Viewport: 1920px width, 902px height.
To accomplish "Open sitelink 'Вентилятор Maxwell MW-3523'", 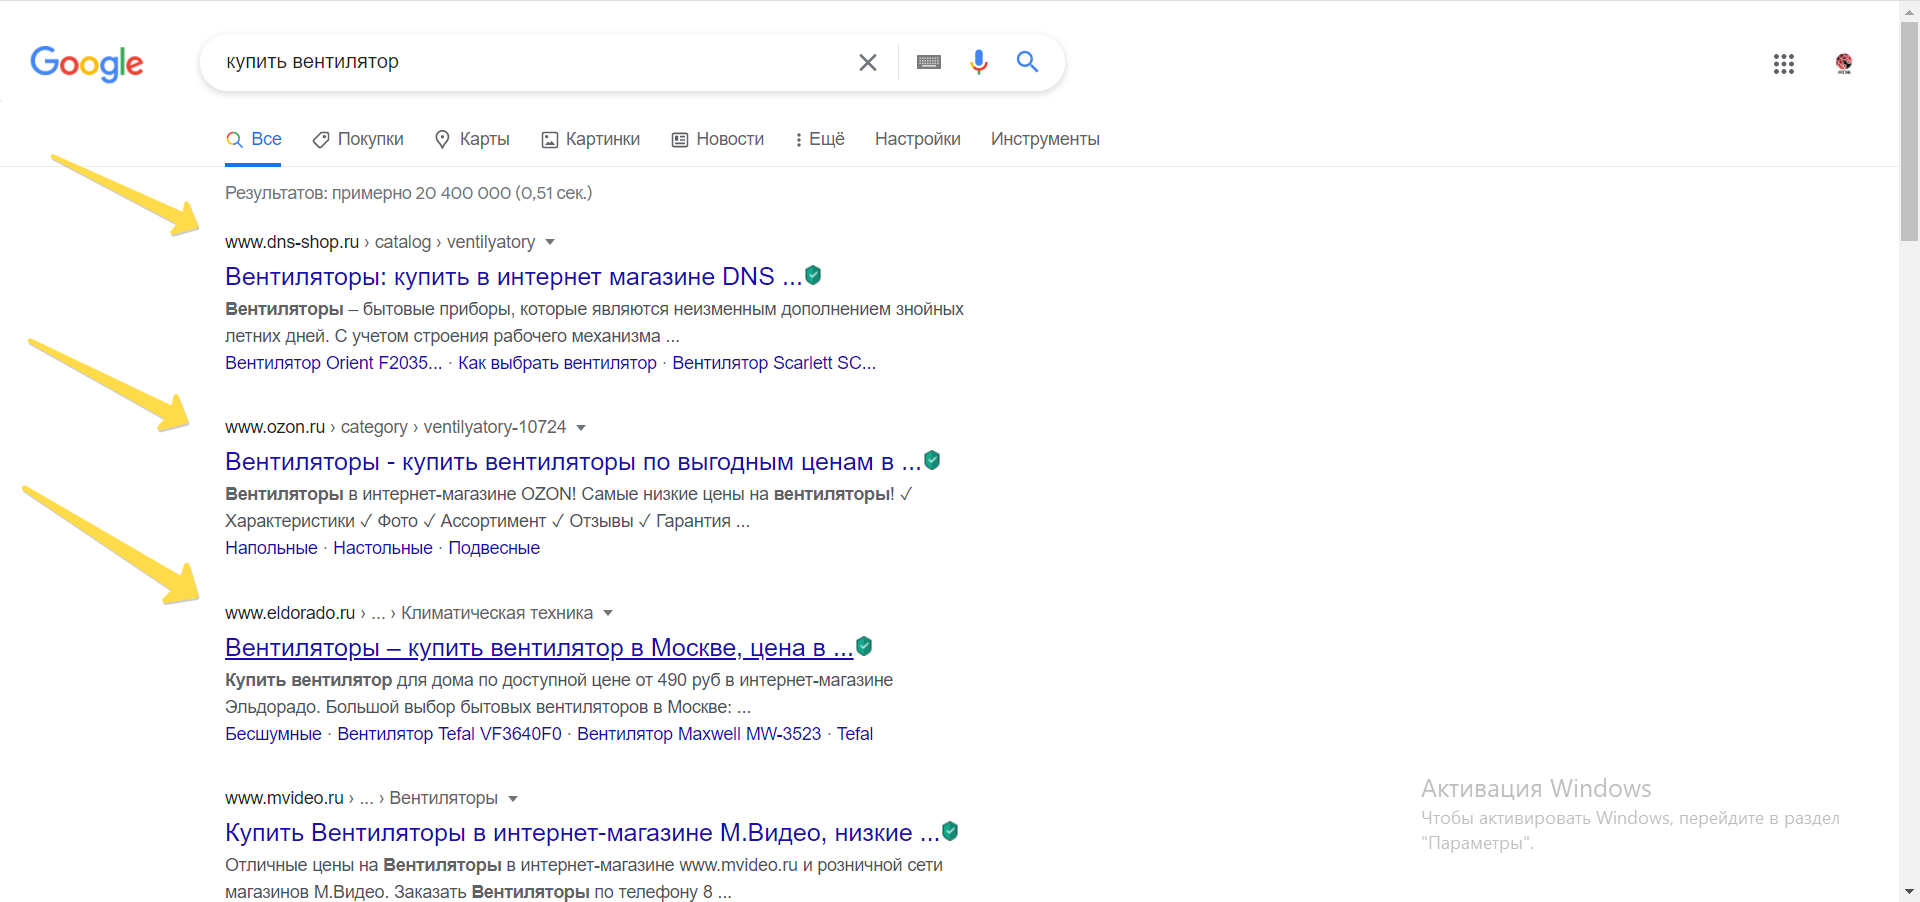I will pyautogui.click(x=699, y=734).
